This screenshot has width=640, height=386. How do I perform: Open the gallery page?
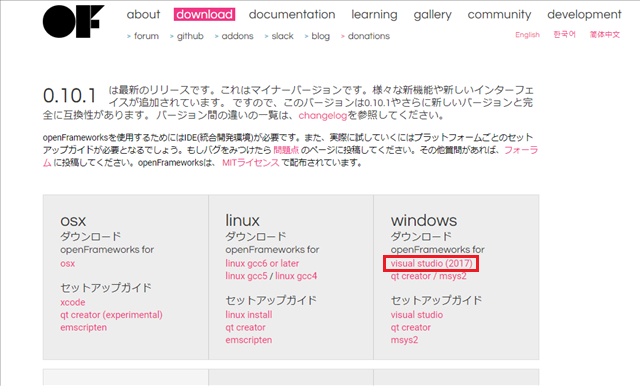click(433, 15)
